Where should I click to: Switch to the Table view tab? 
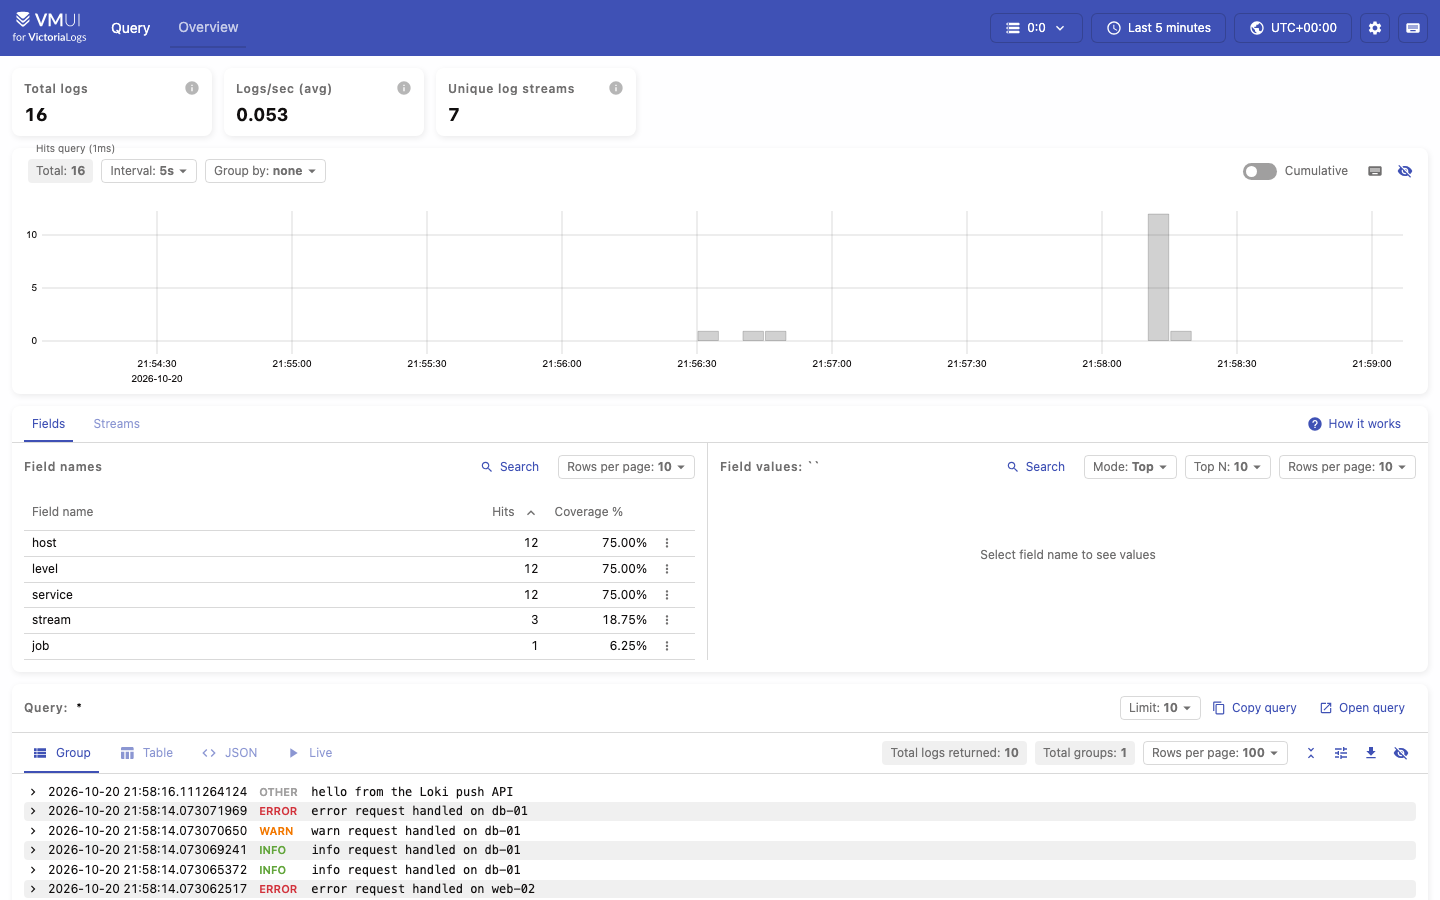click(x=147, y=753)
